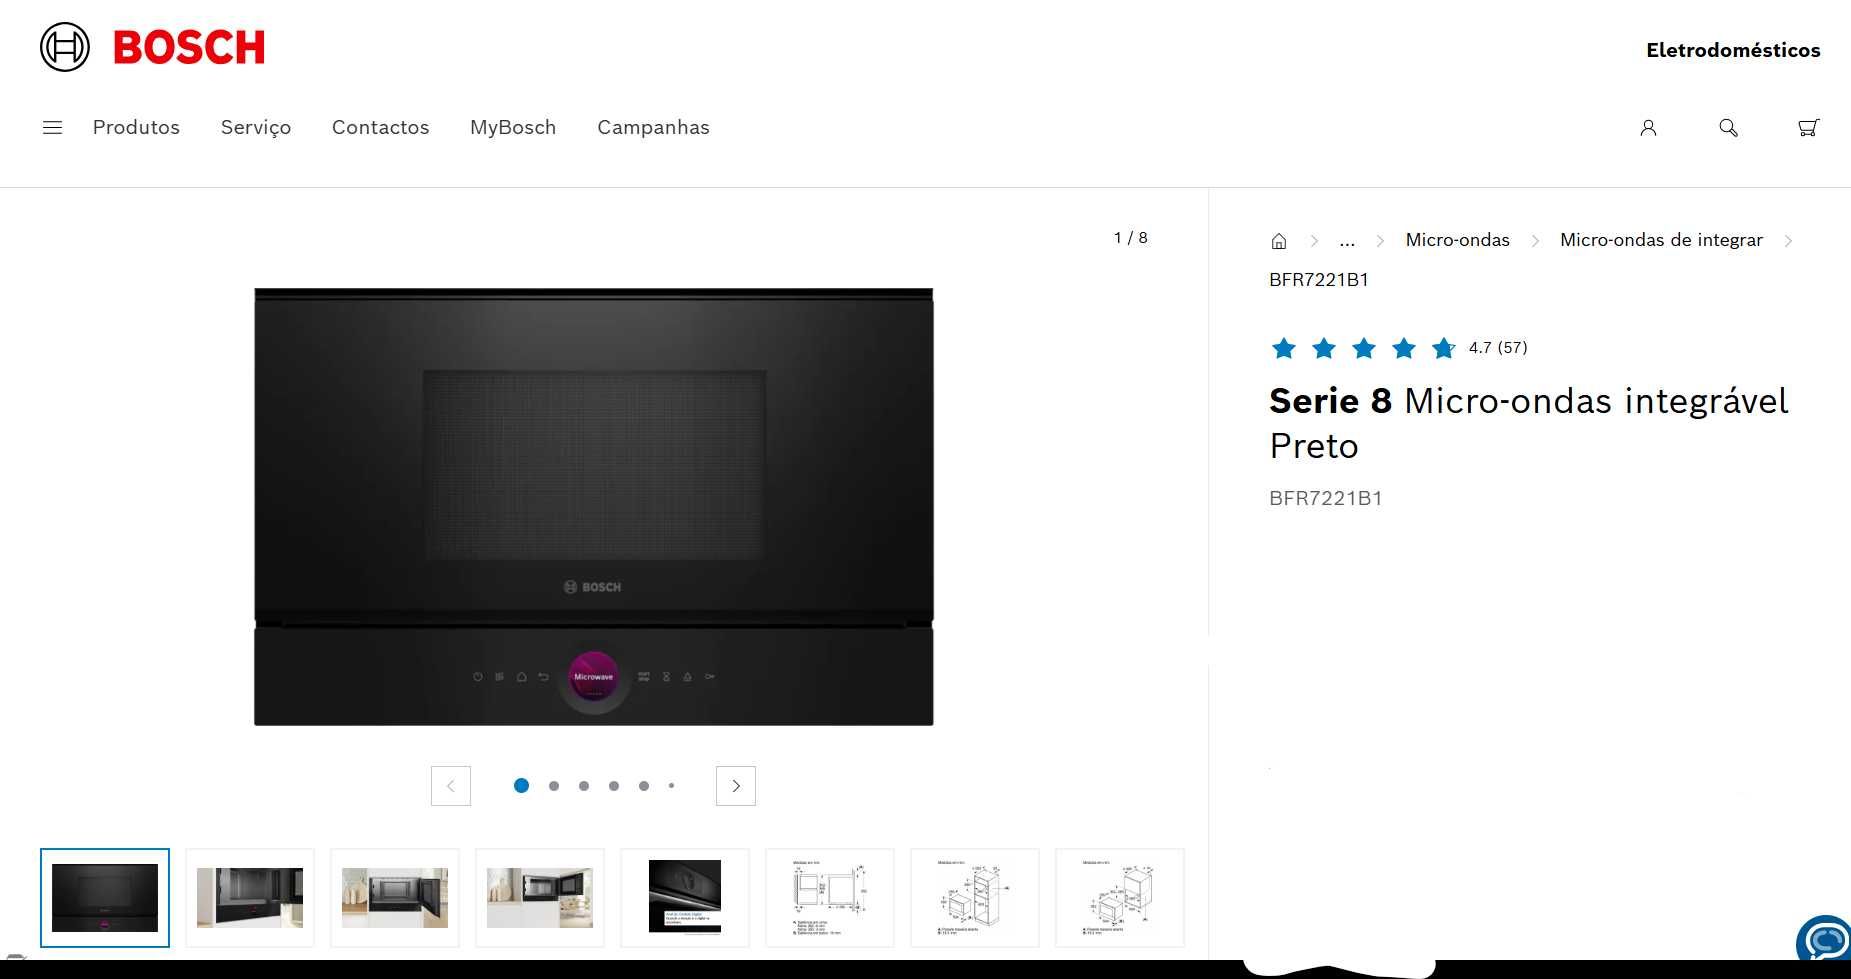This screenshot has width=1851, height=979.
Task: Open the Contactos menu
Action: click(x=380, y=127)
